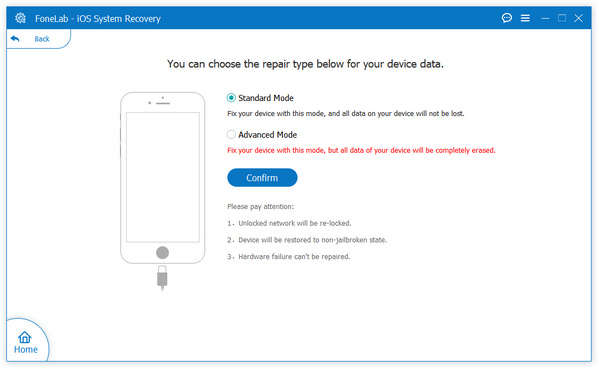Select the Advanced Mode radio button

click(x=231, y=134)
